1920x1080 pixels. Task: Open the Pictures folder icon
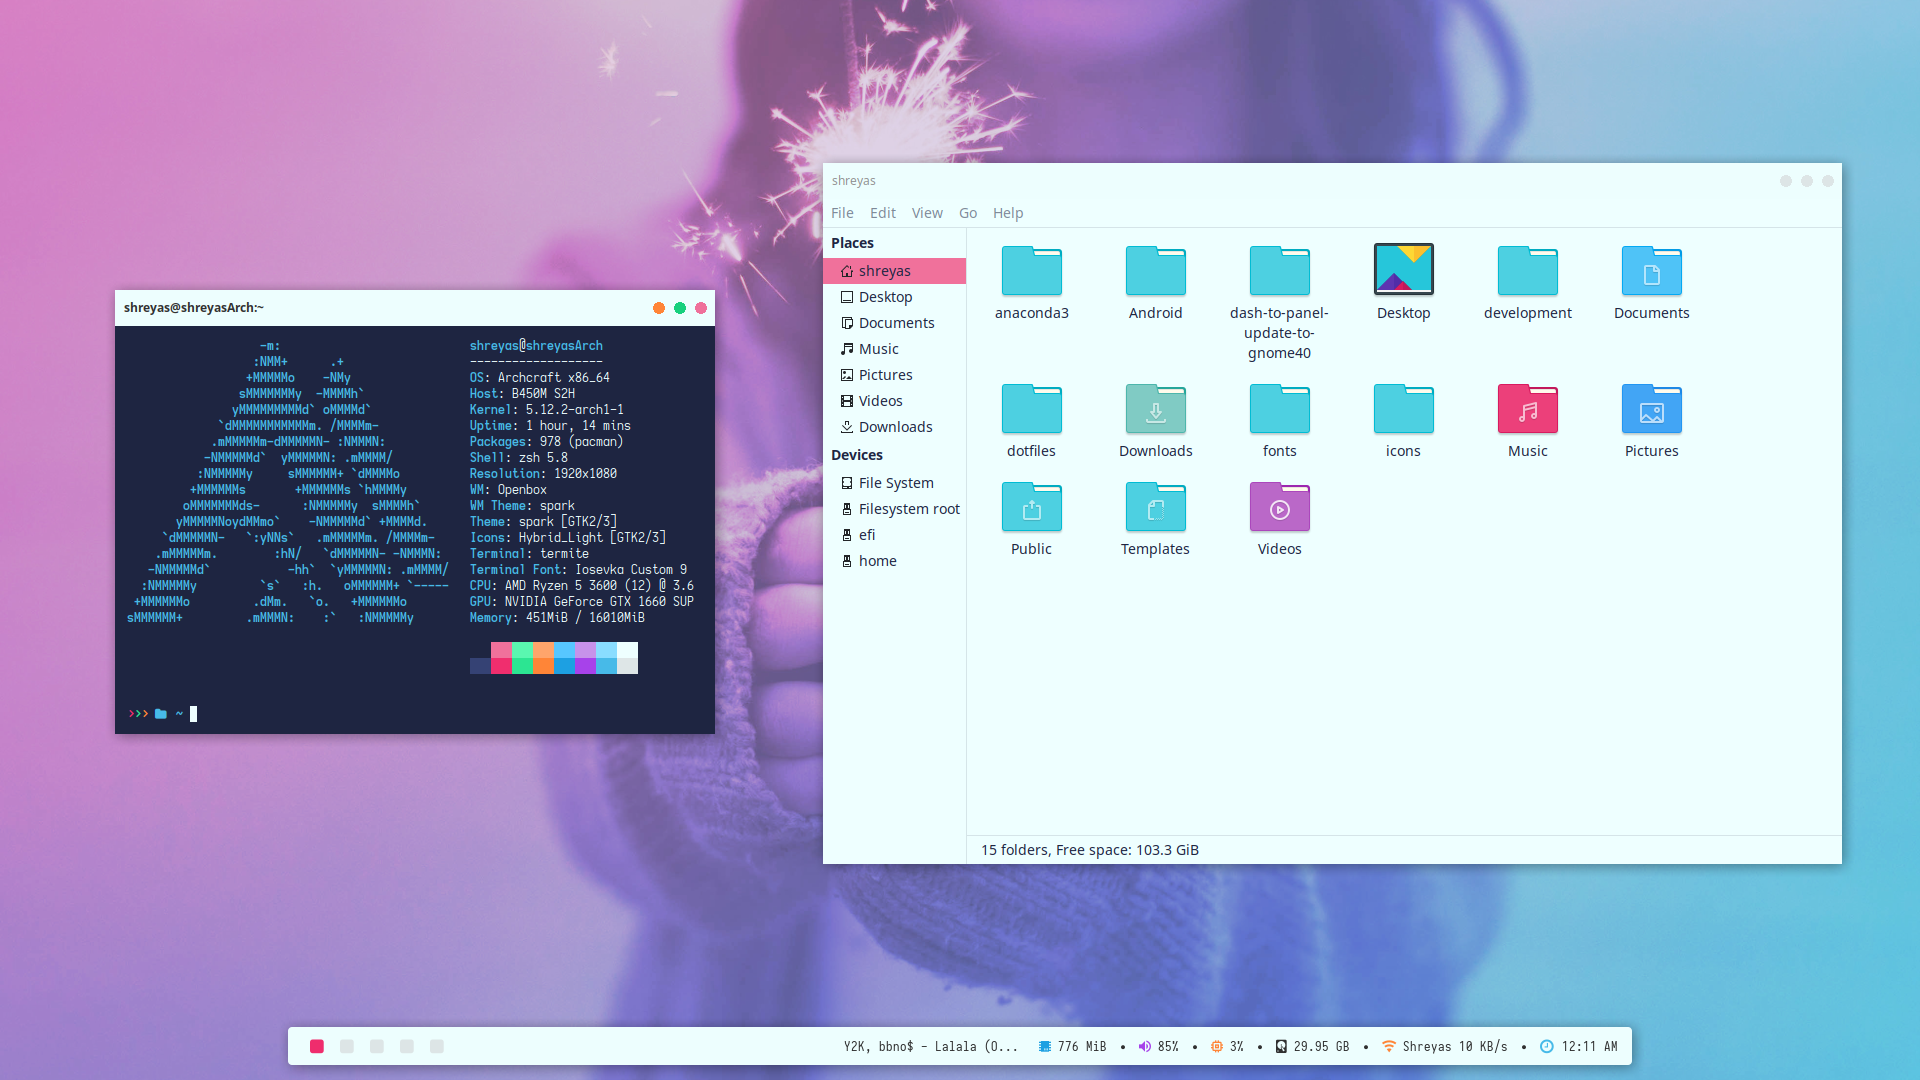coord(1651,410)
